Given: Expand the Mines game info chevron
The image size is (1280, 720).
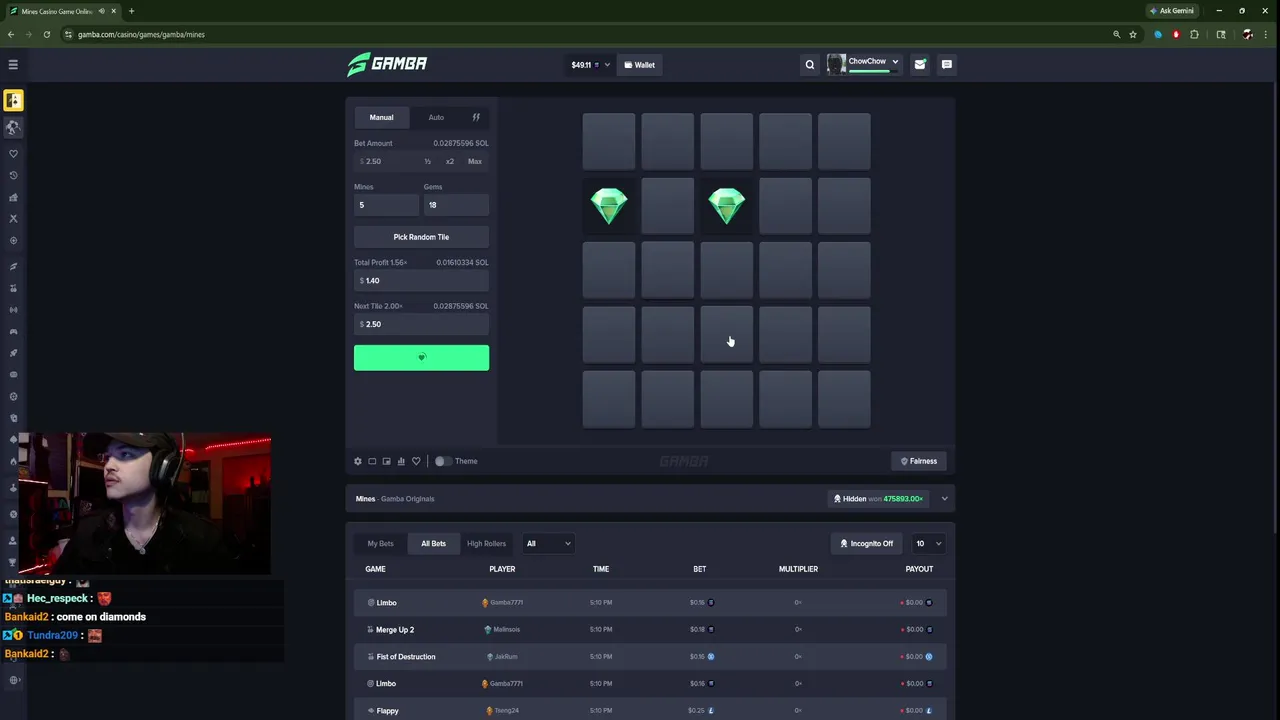Looking at the screenshot, I should [944, 498].
